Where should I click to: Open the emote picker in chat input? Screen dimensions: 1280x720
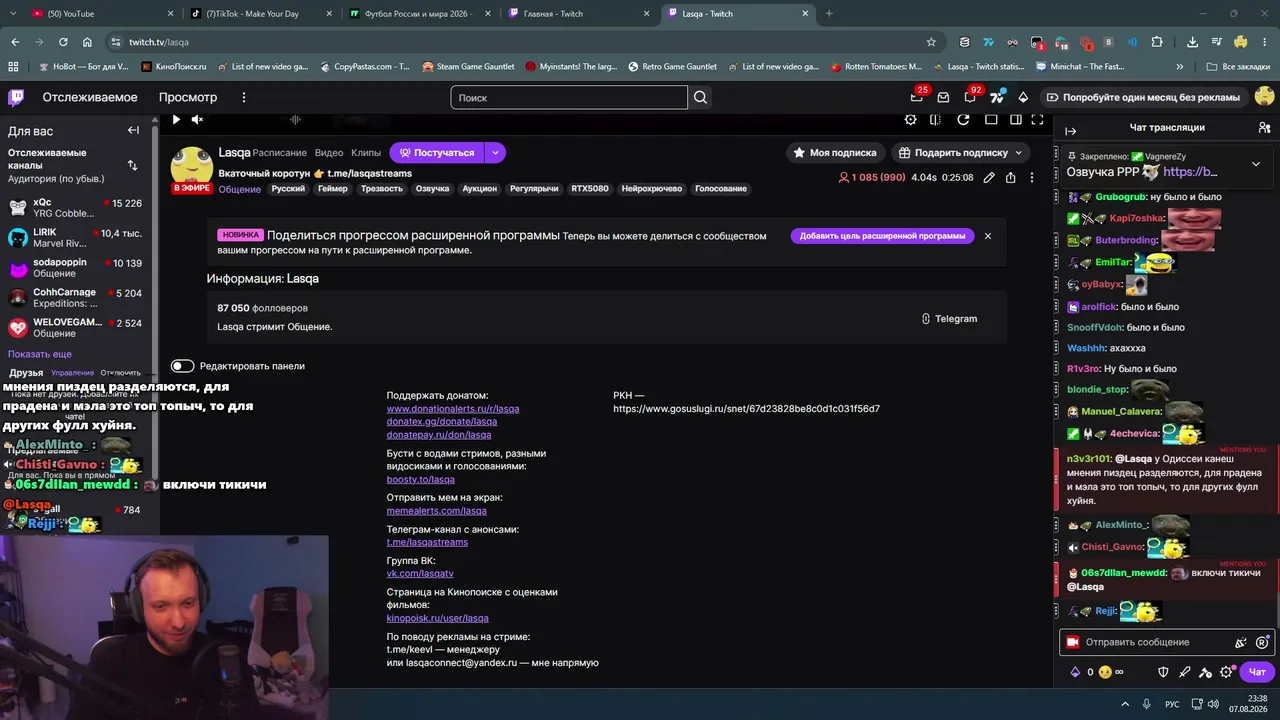click(x=1262, y=642)
